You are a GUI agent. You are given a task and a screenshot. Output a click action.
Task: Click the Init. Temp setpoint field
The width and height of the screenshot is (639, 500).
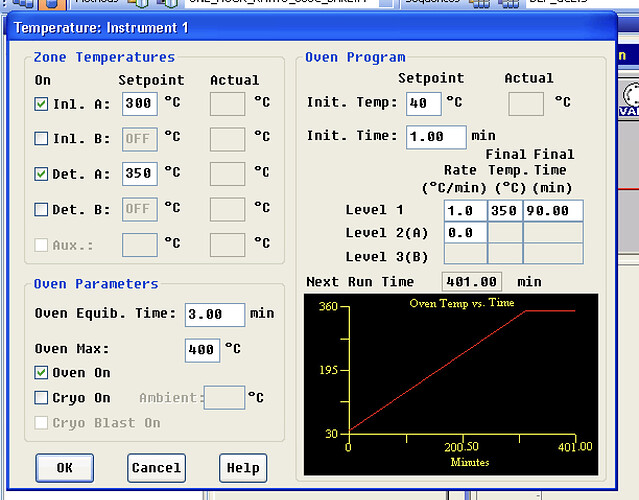423,104
